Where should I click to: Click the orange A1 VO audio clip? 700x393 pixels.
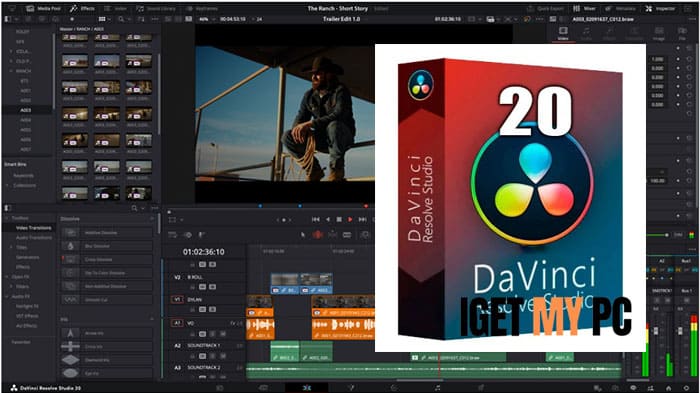click(260, 328)
